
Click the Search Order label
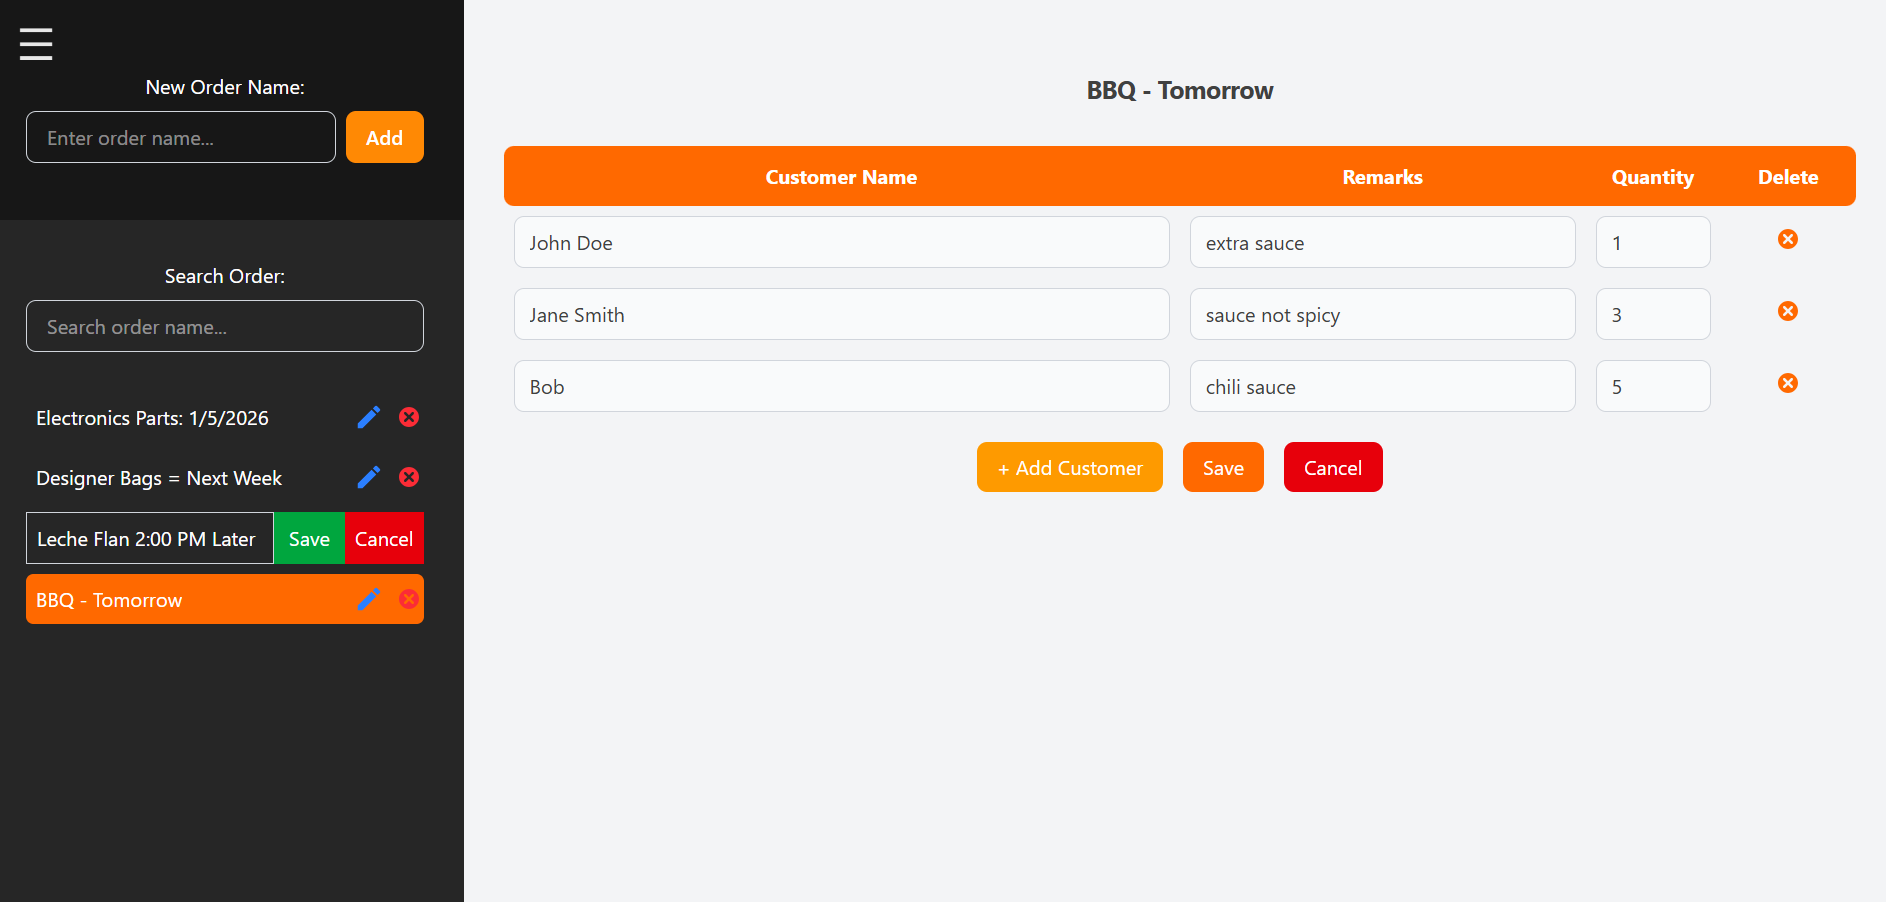pos(225,276)
